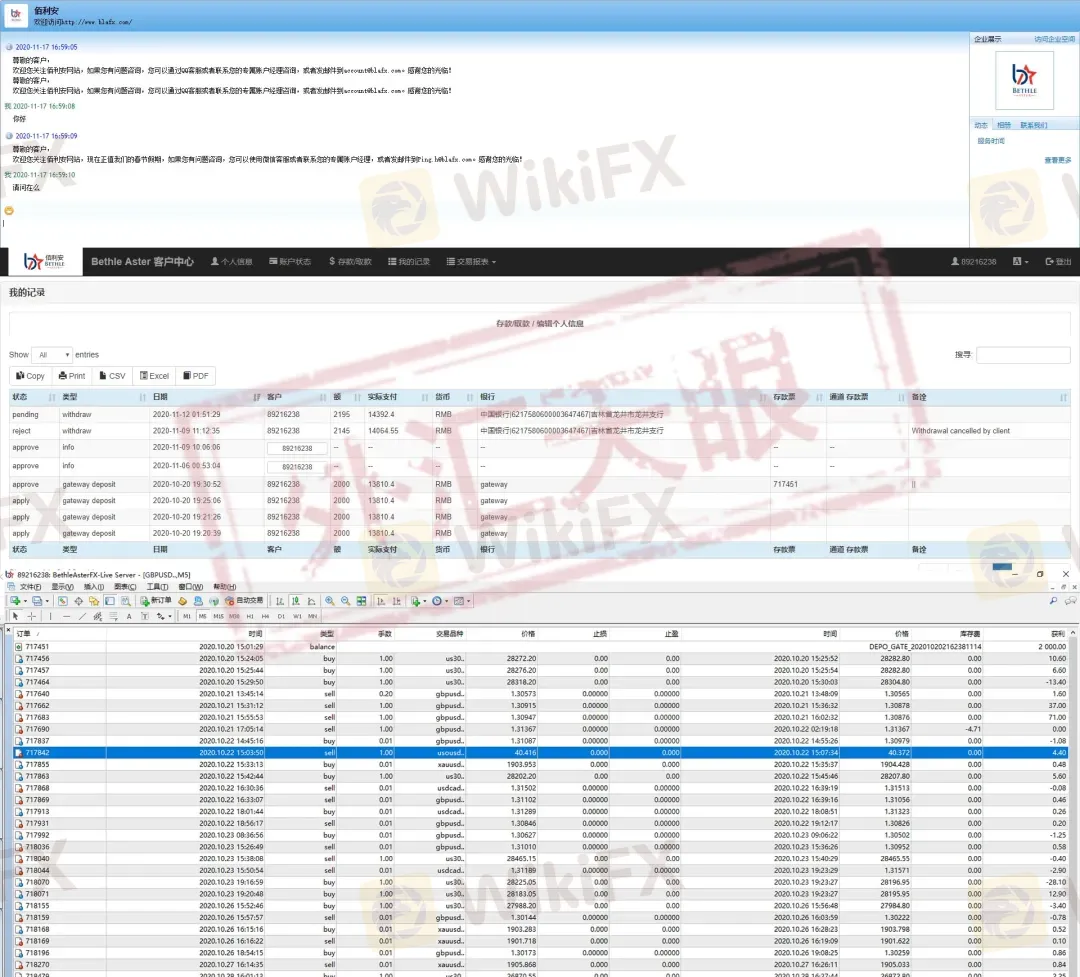Click the 新订单 new order toolbar button
This screenshot has width=1080, height=977.
pyautogui.click(x=155, y=601)
